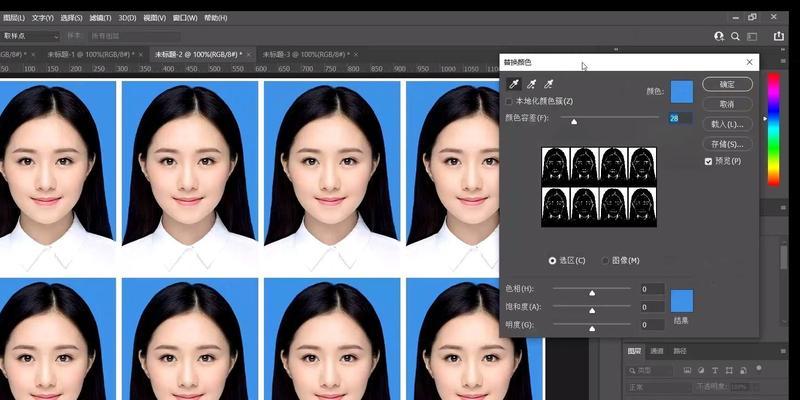Click the 饱和度 saturation value input field
The width and height of the screenshot is (800, 400).
tap(653, 307)
